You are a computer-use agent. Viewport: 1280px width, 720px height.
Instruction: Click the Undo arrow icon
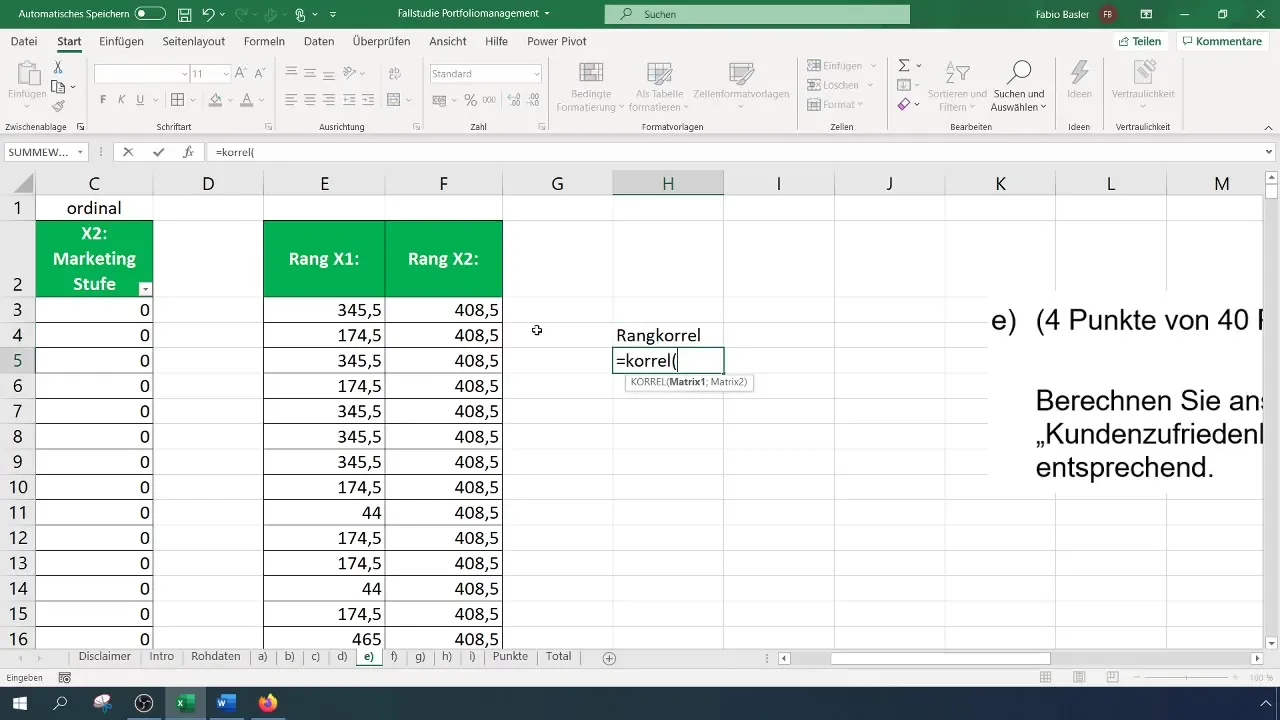[x=208, y=14]
